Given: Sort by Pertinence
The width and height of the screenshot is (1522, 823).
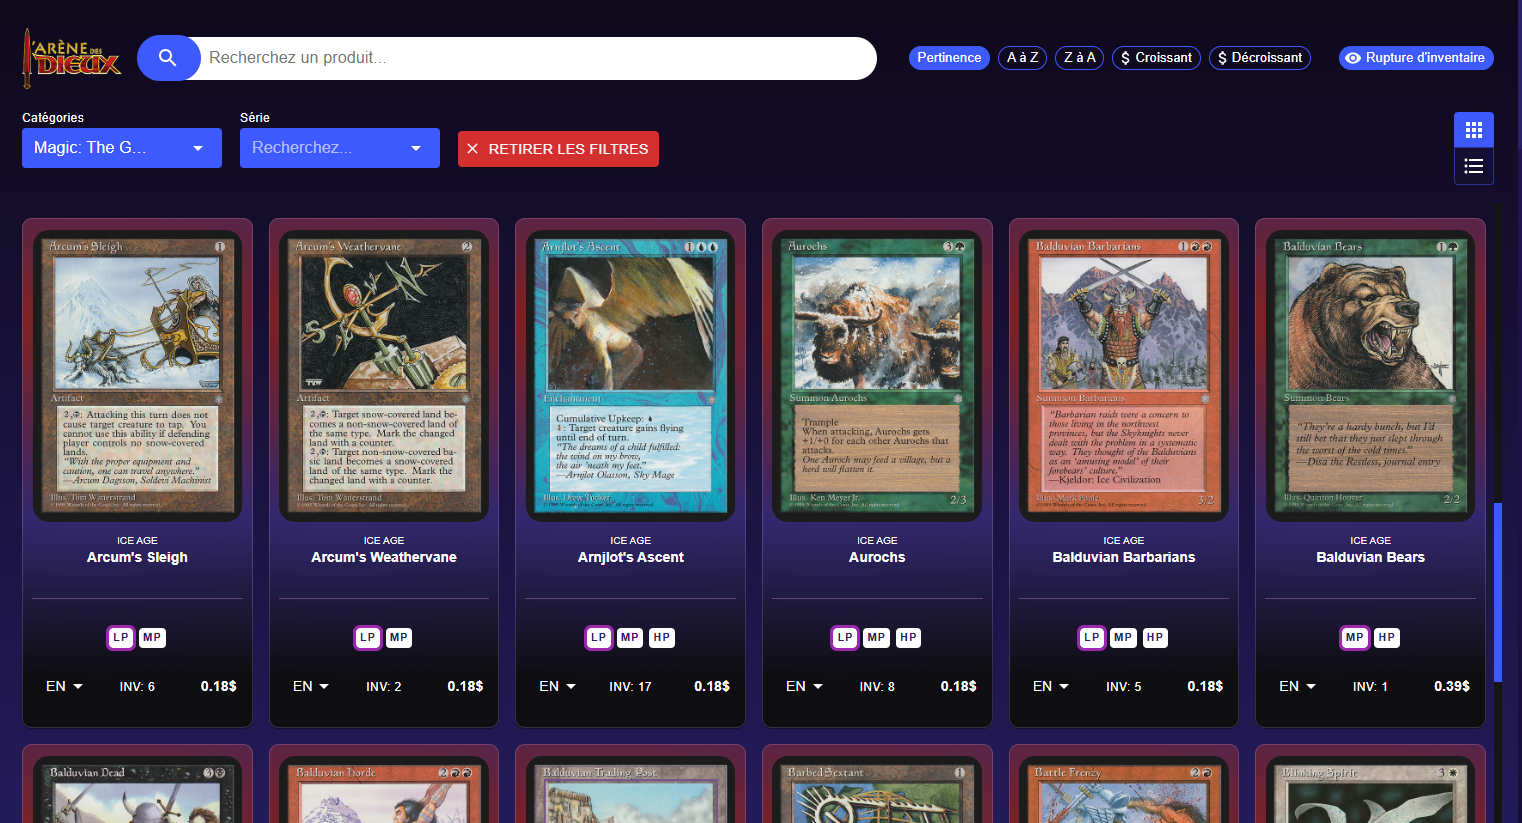Looking at the screenshot, I should pyautogui.click(x=949, y=58).
